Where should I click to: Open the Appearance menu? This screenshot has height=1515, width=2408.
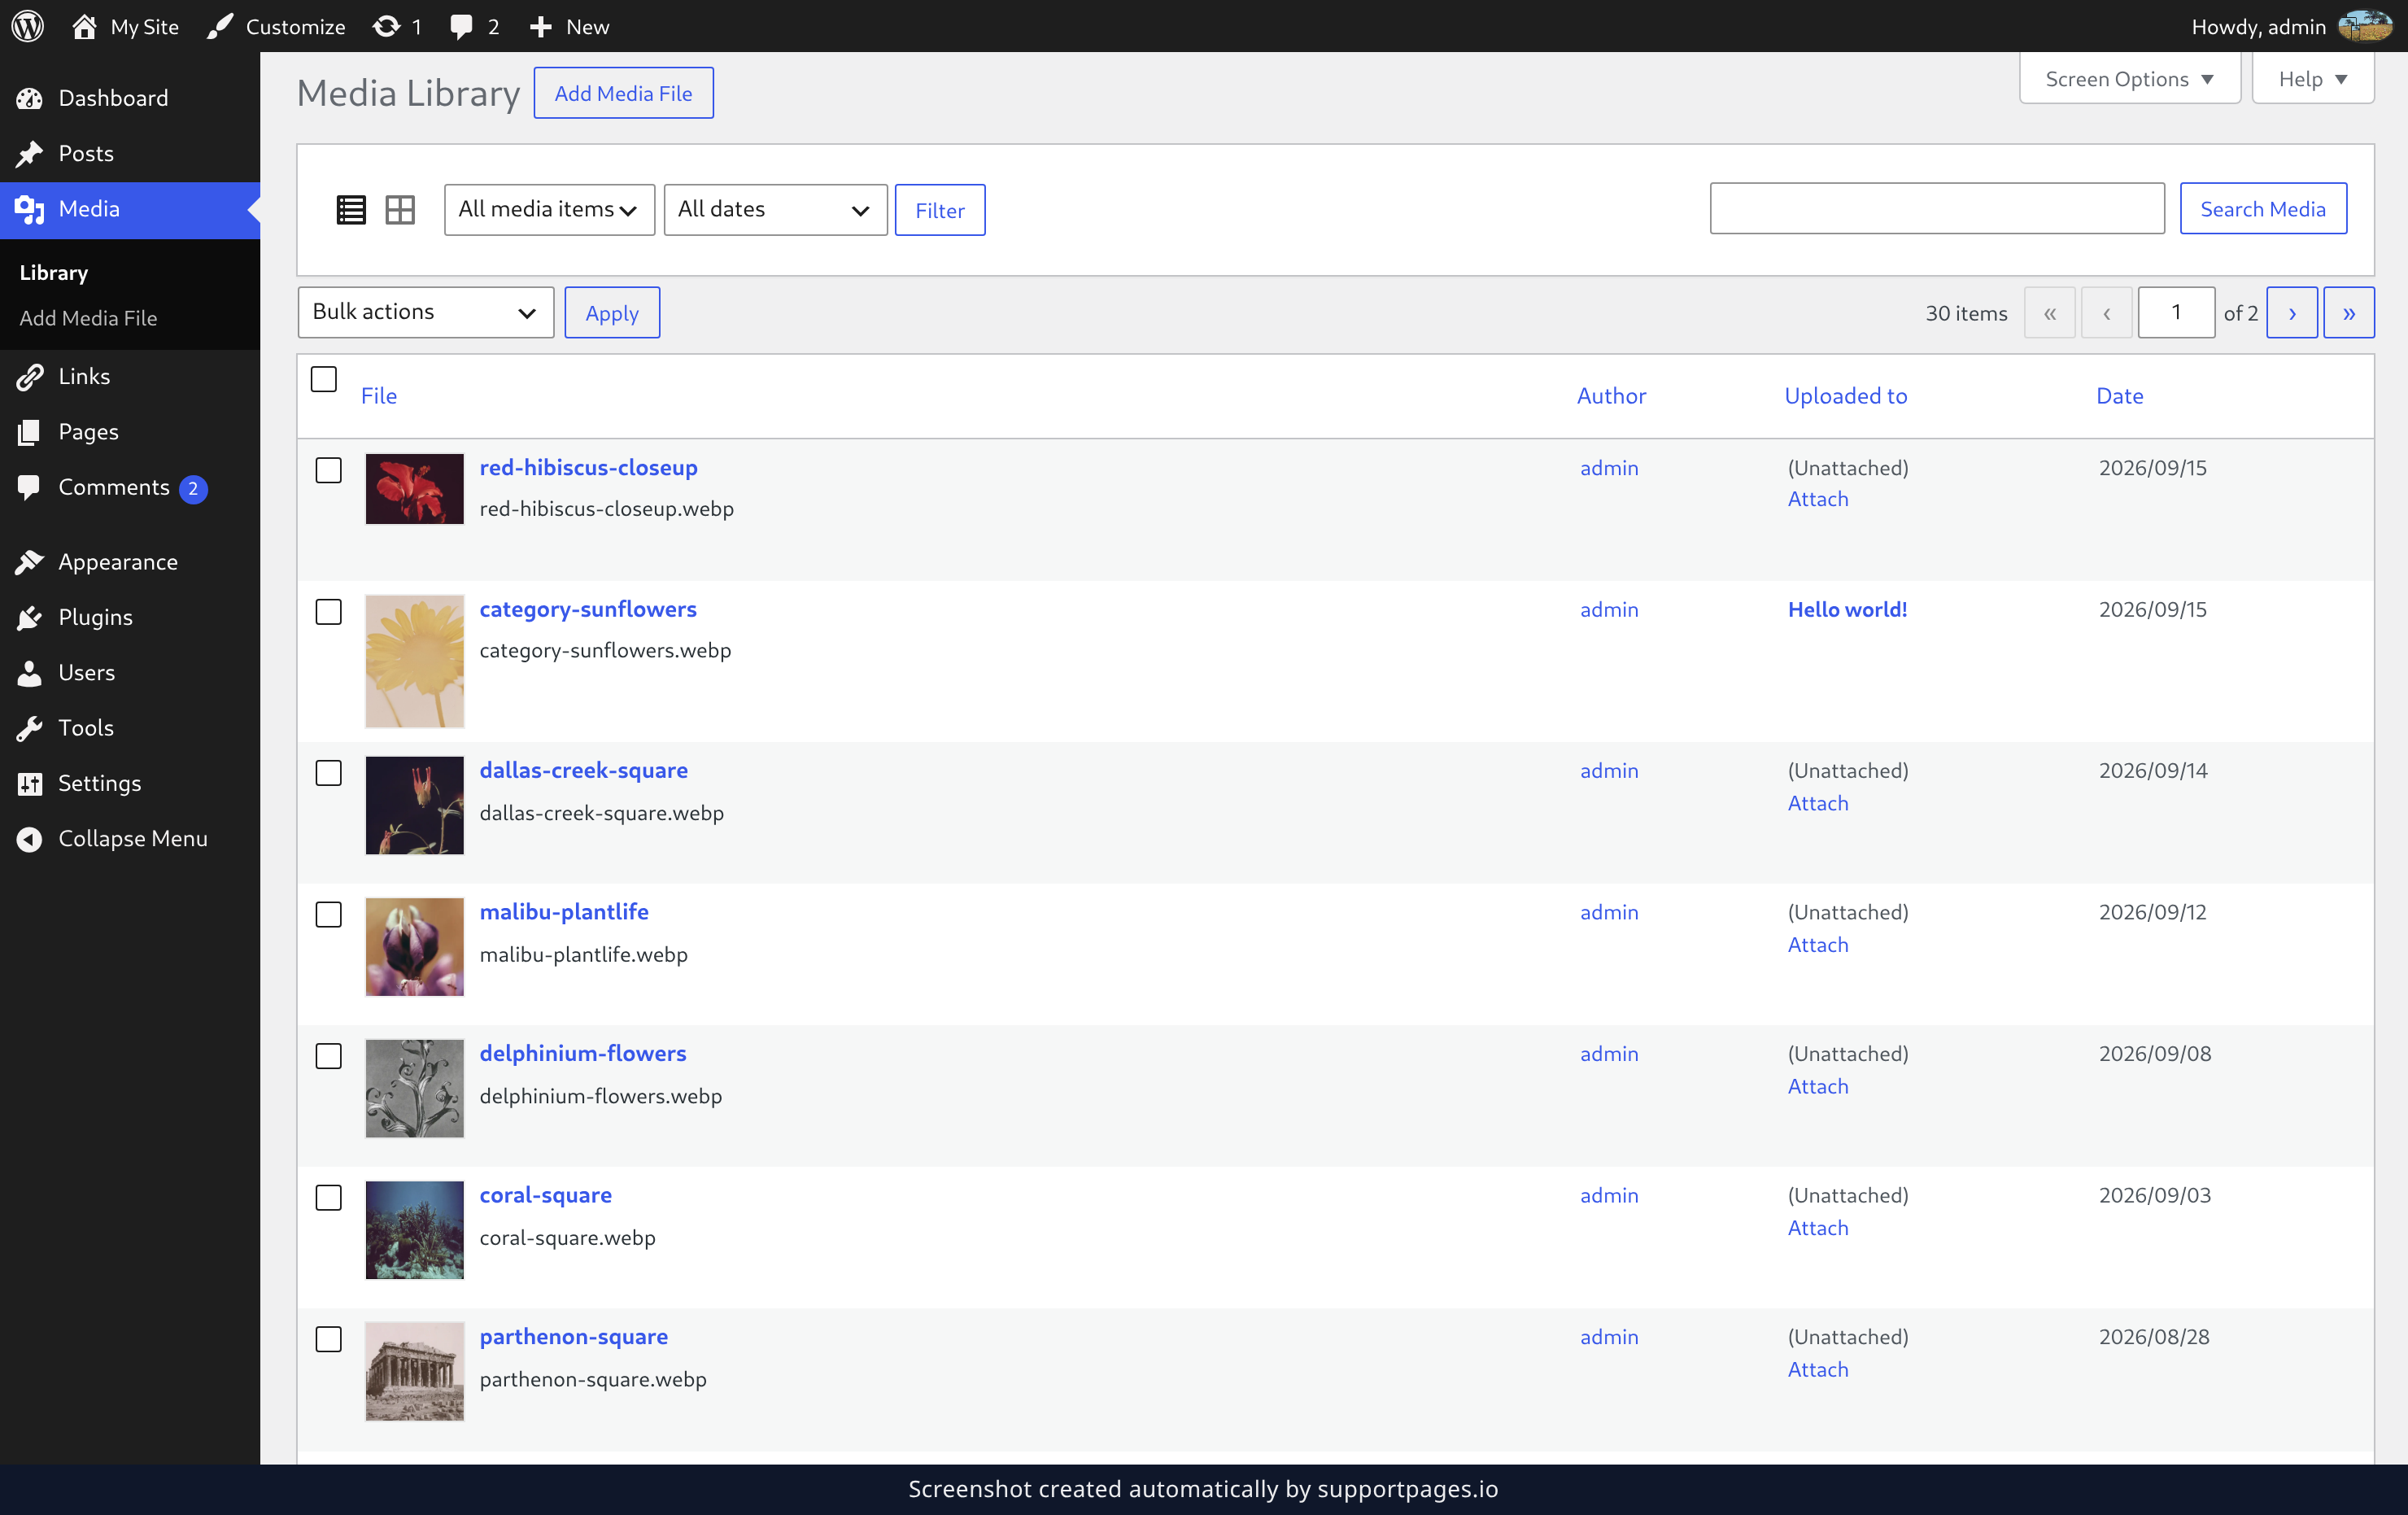[130, 562]
